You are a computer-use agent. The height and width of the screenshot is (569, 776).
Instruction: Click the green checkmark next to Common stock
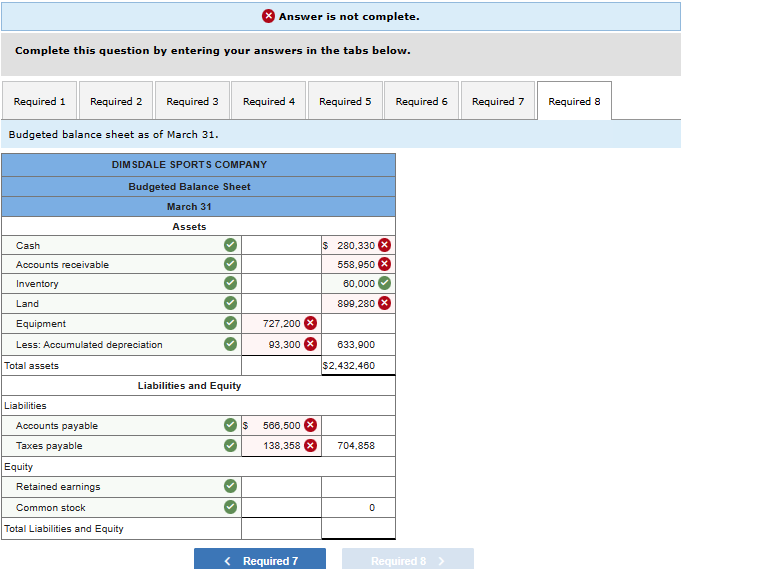tap(230, 507)
